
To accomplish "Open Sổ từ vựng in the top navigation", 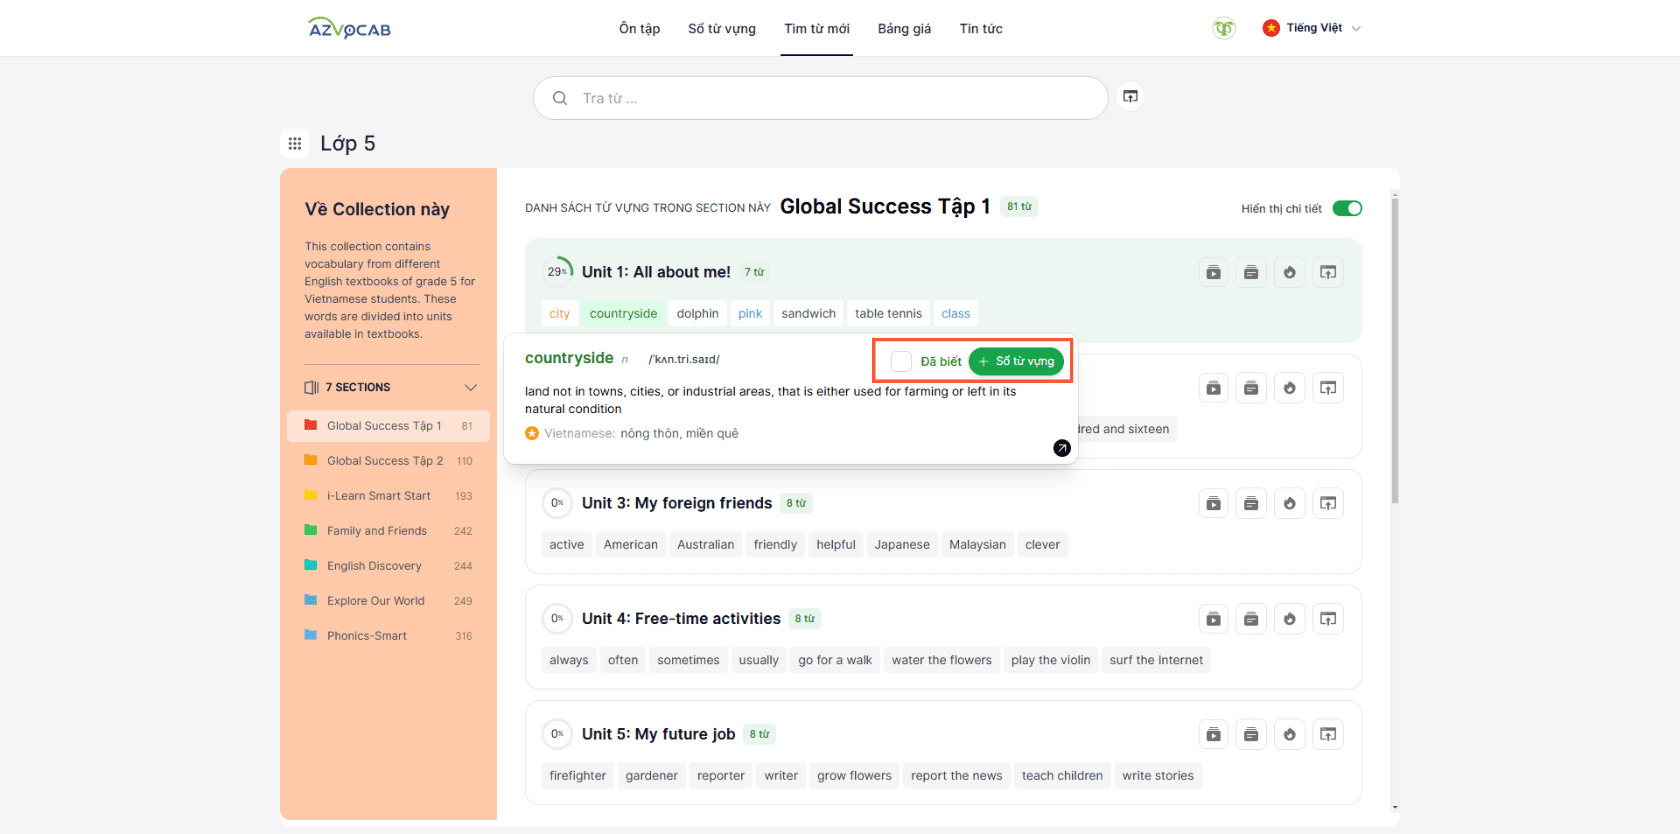I will (722, 28).
